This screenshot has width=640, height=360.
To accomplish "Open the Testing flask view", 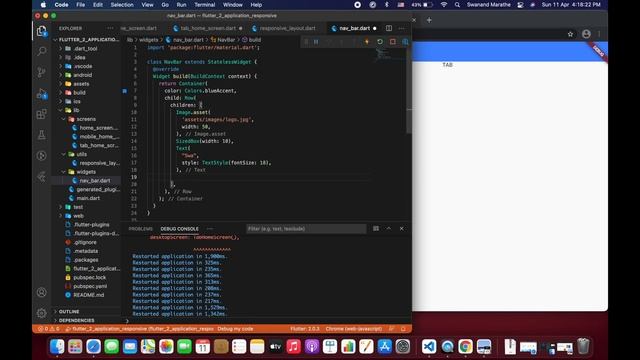I will (42, 135).
